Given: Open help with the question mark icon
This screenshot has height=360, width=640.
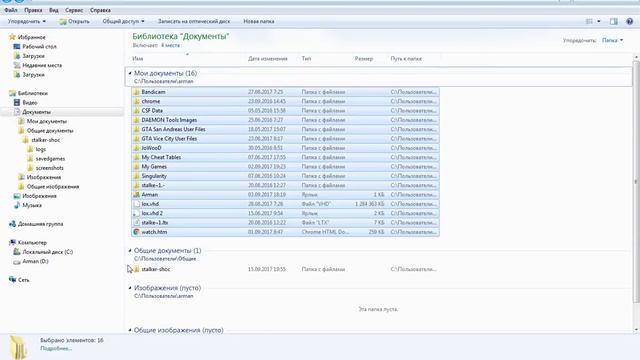Looking at the screenshot, I should click(x=629, y=21).
